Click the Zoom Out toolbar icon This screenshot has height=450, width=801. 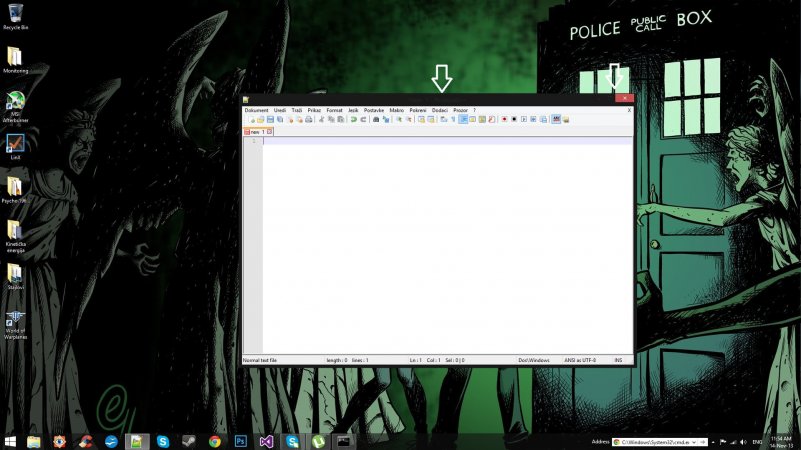409,120
